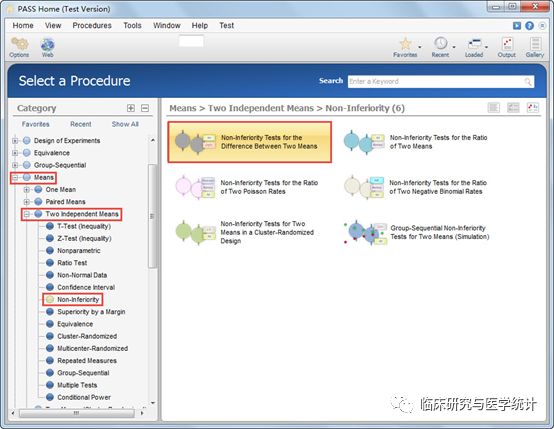The height and width of the screenshot is (429, 554).
Task: Open the Web globe icon
Action: tap(48, 47)
